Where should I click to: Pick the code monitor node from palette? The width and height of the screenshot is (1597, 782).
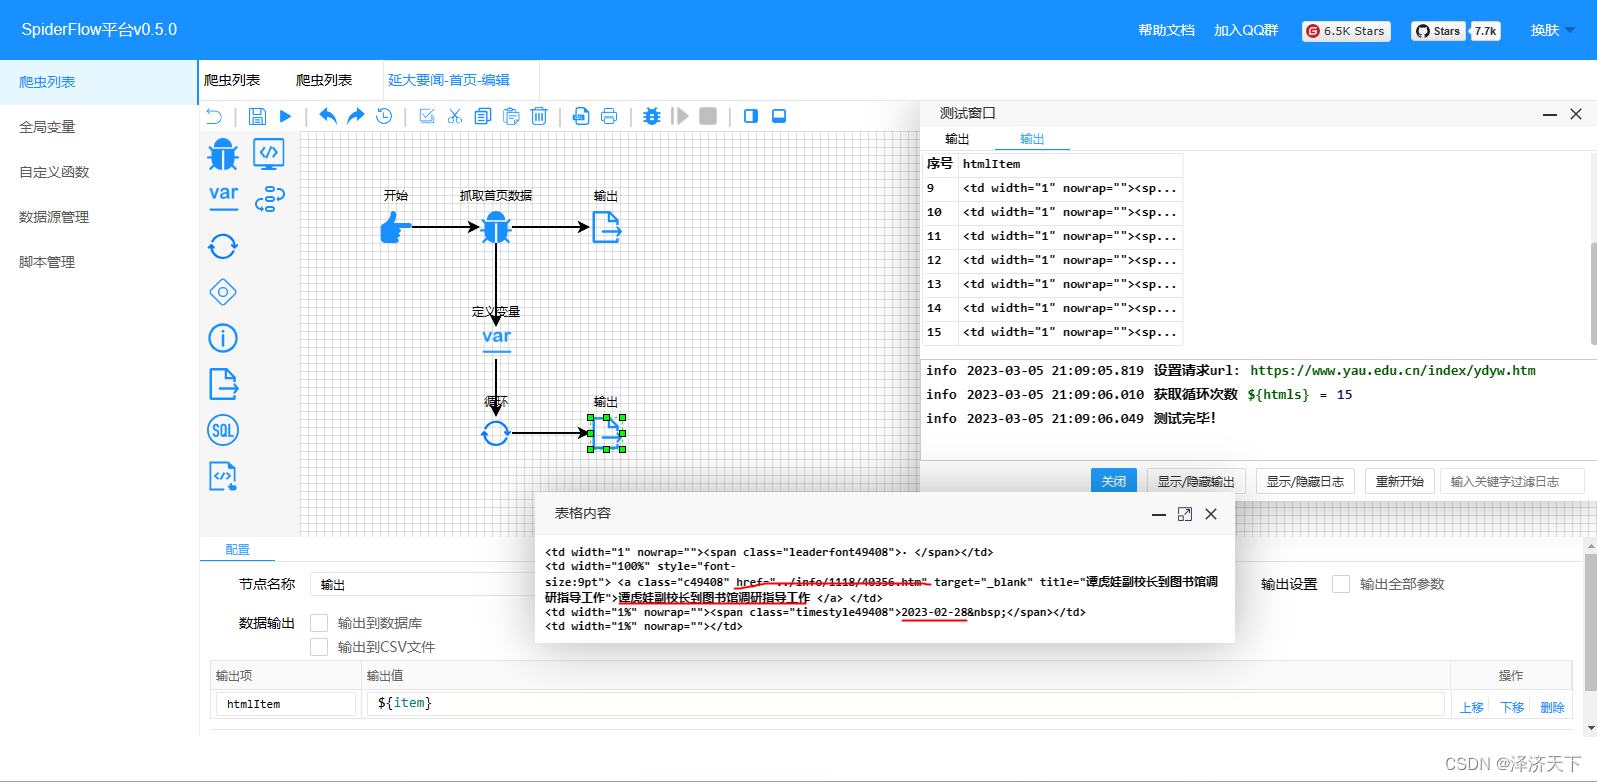coord(269,154)
